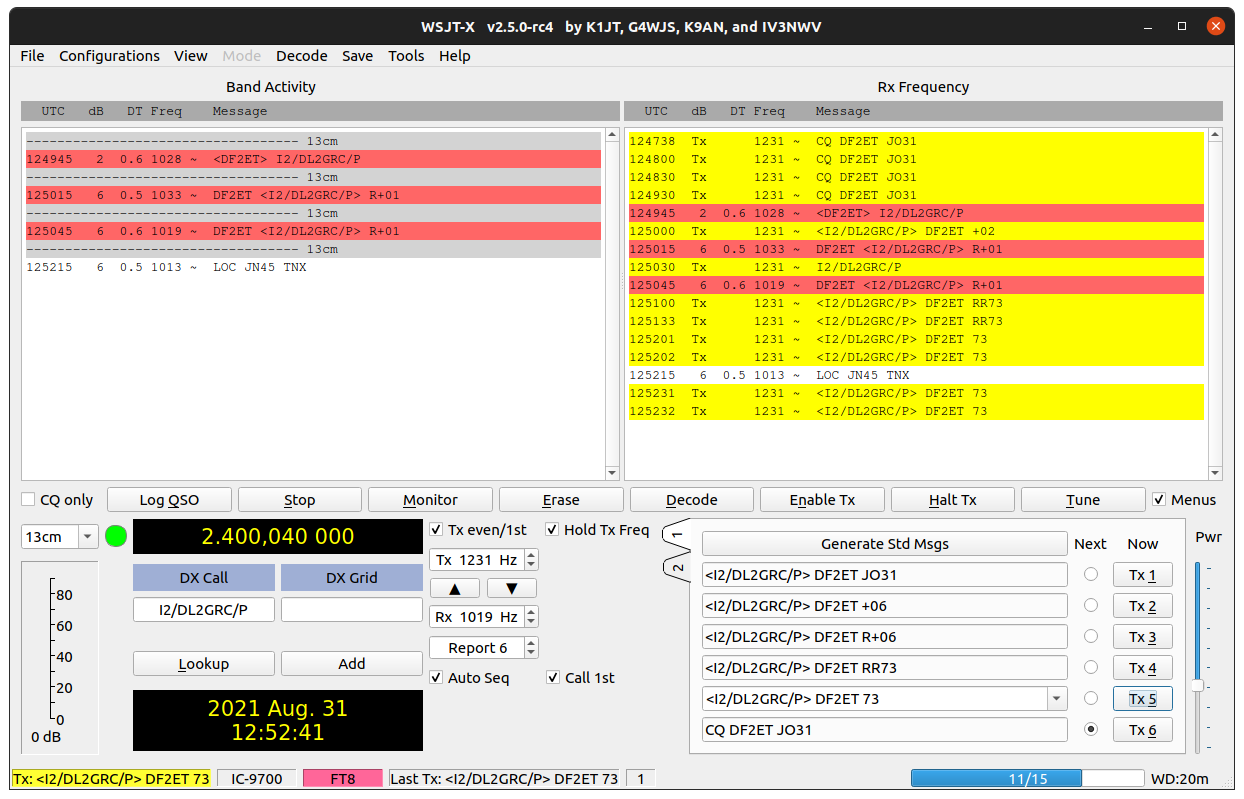This screenshot has height=799, width=1244.
Task: Edit the CQ DF2ET JO31 message field
Action: (884, 730)
